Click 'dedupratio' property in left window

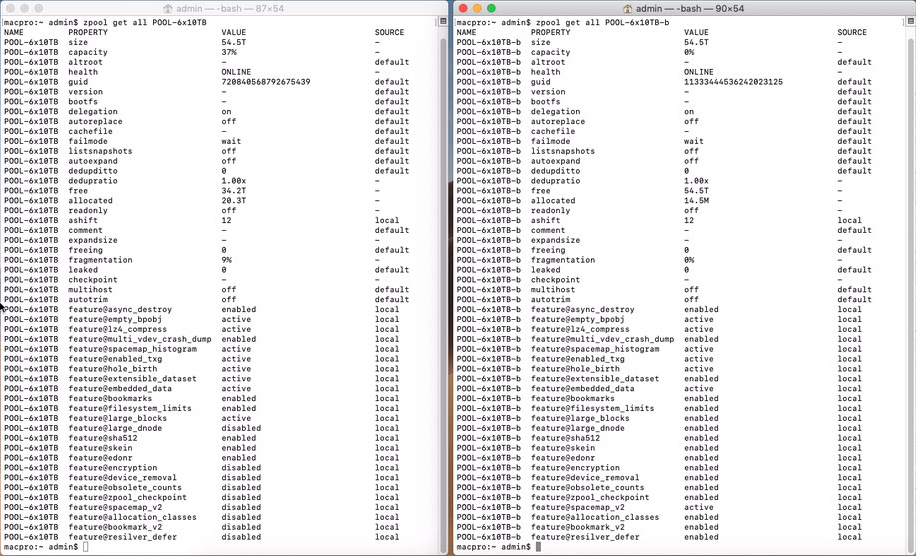pos(93,180)
